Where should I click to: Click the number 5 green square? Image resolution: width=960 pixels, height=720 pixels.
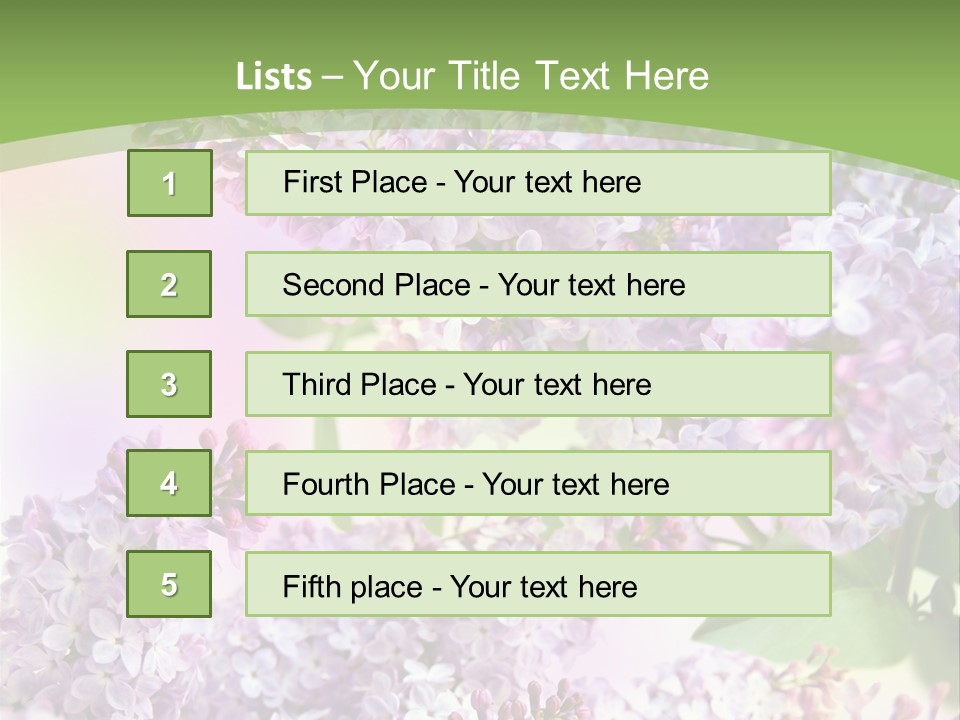tap(169, 584)
